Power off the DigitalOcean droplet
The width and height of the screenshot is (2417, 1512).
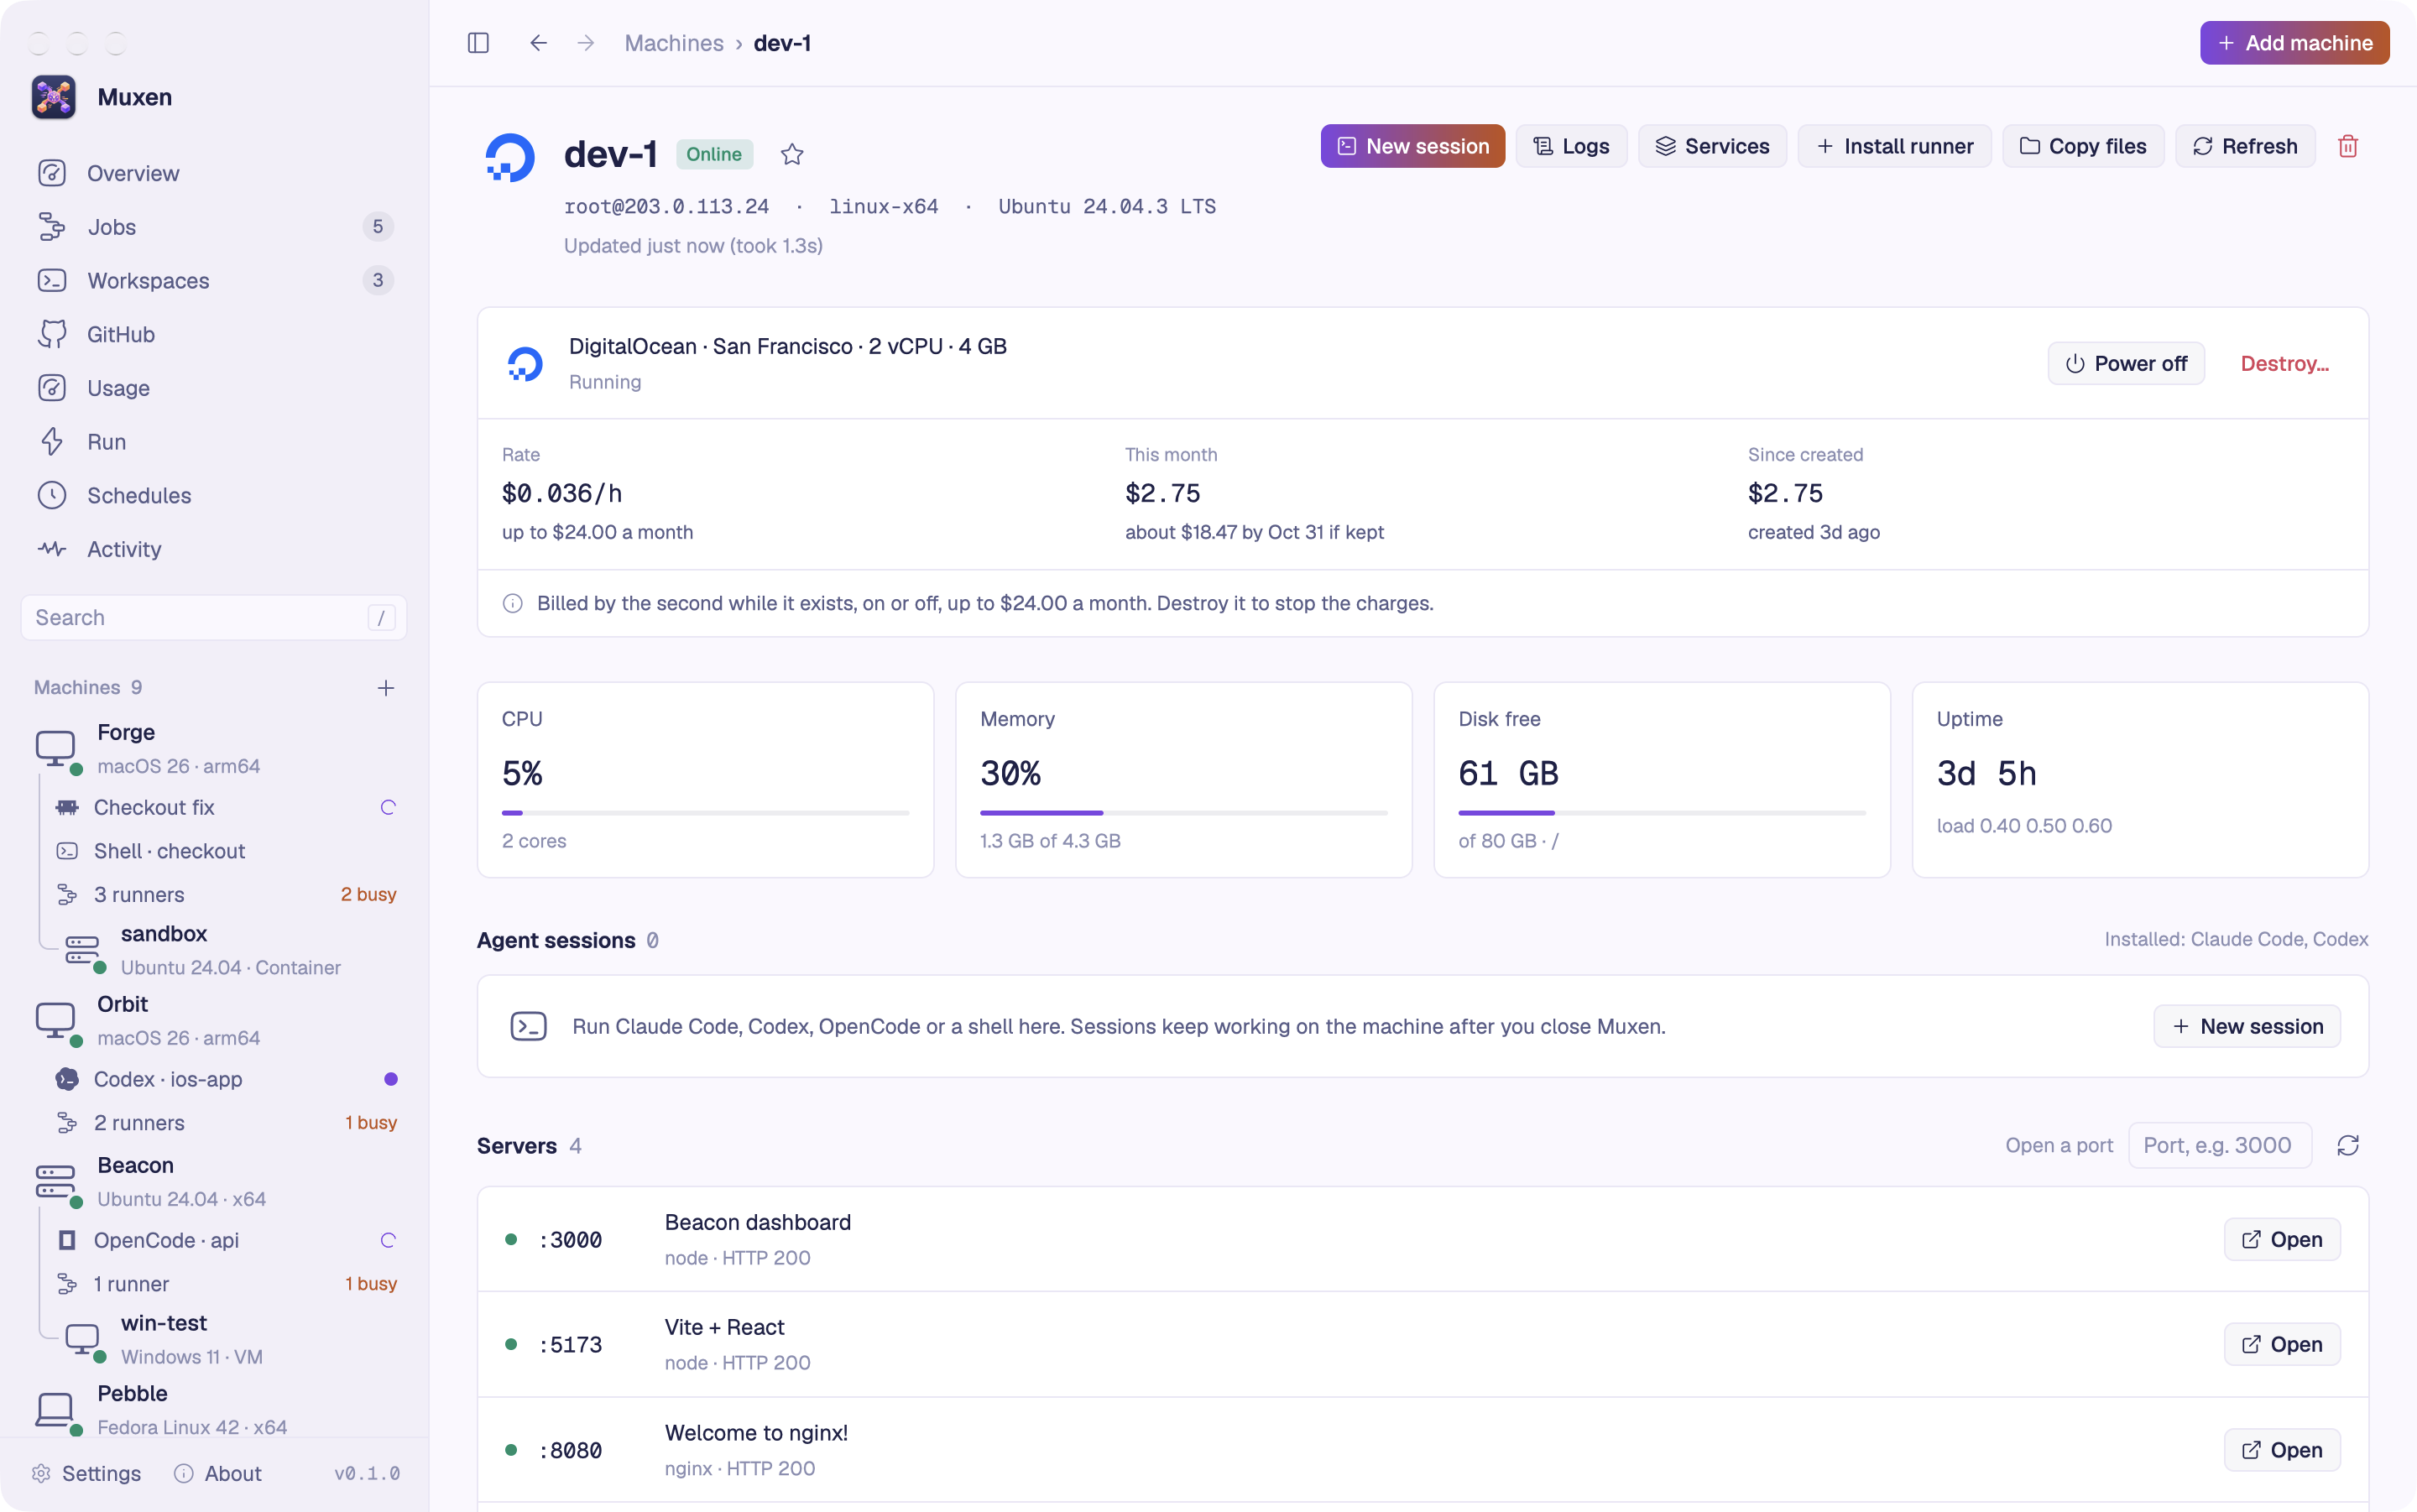pos(2126,363)
